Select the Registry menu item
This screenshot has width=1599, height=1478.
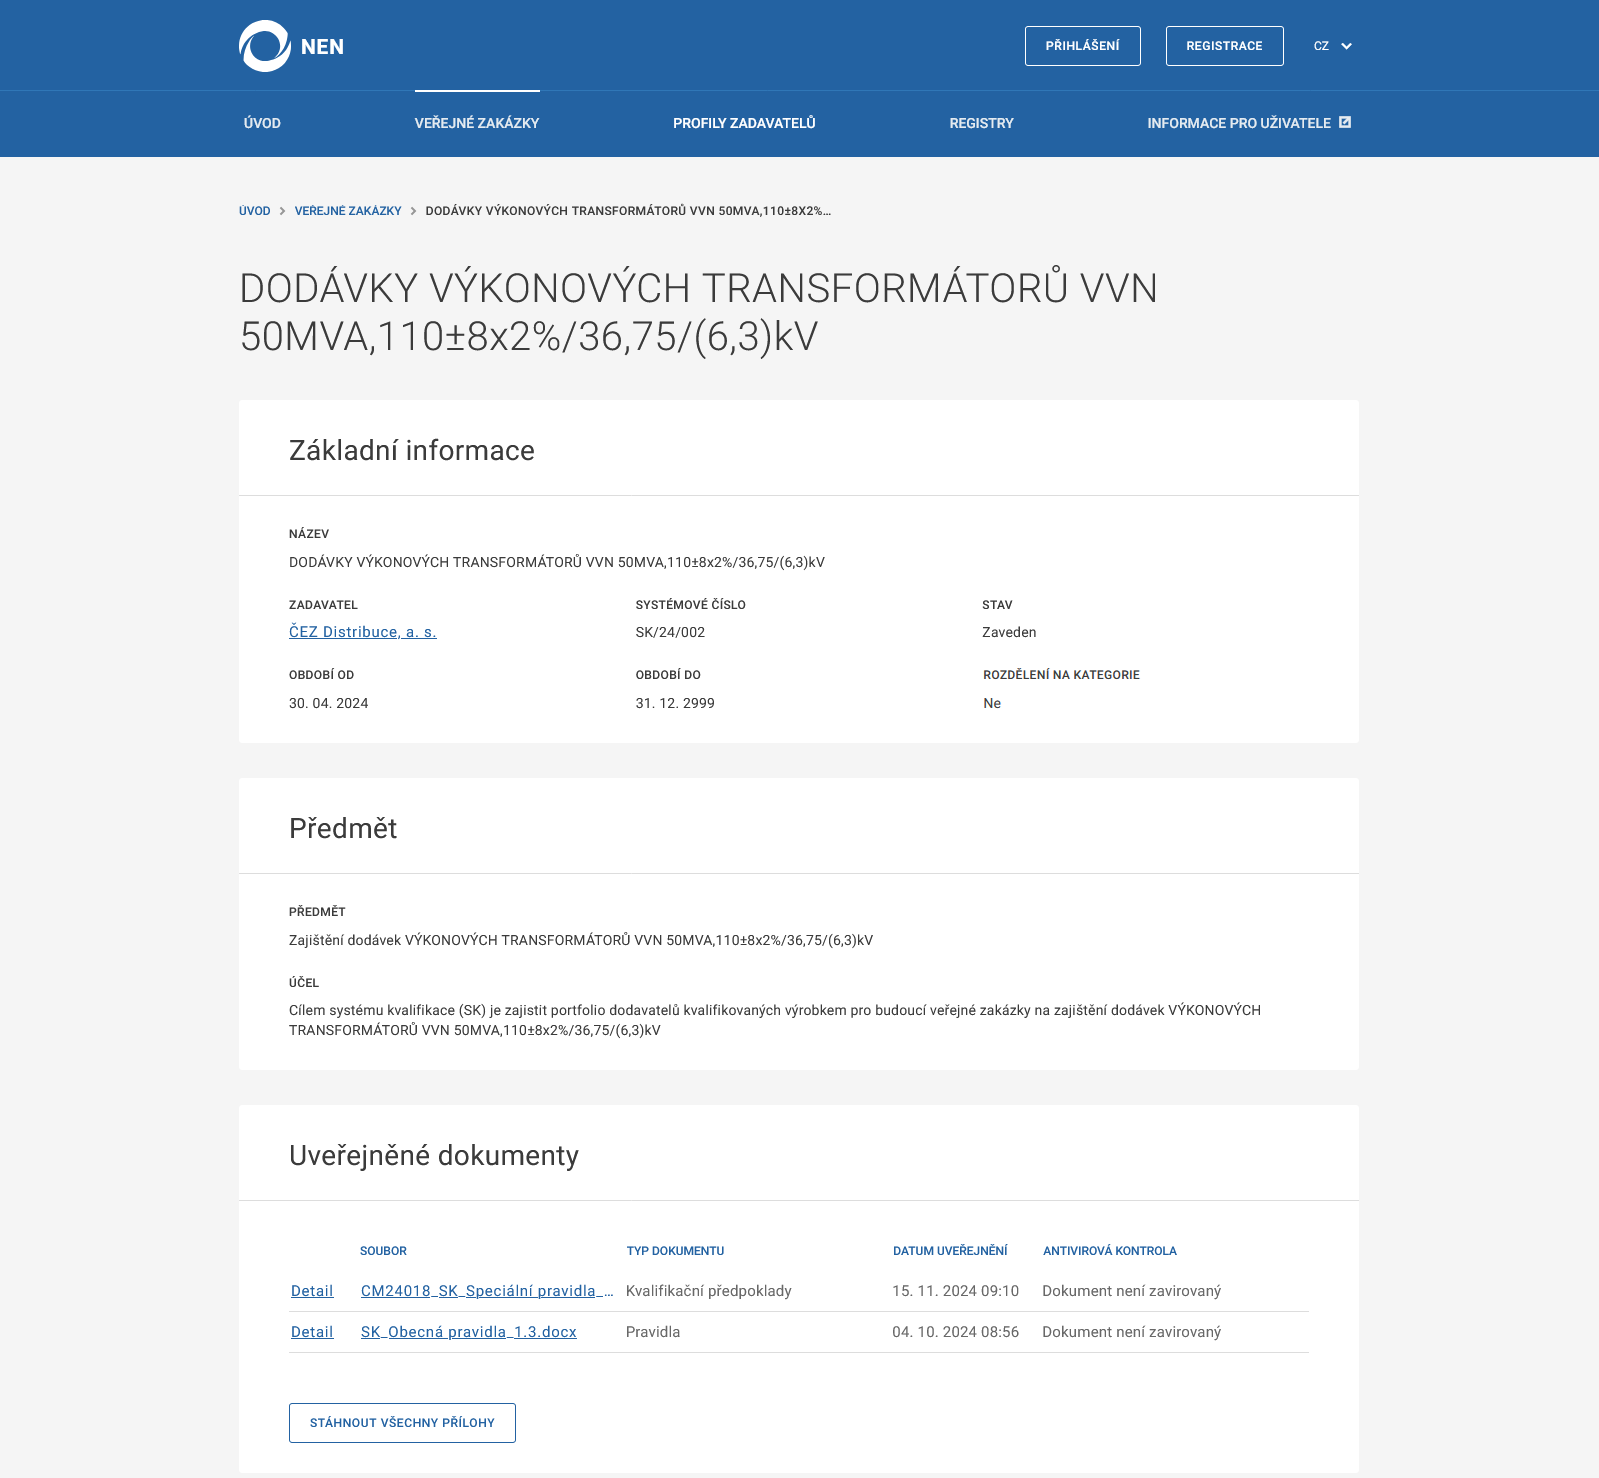982,123
